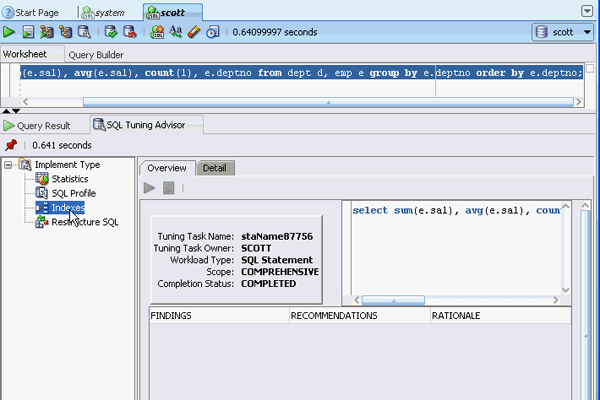Image resolution: width=600 pixels, height=400 pixels.
Task: Click the FINDINGS column header
Action: coord(219,316)
